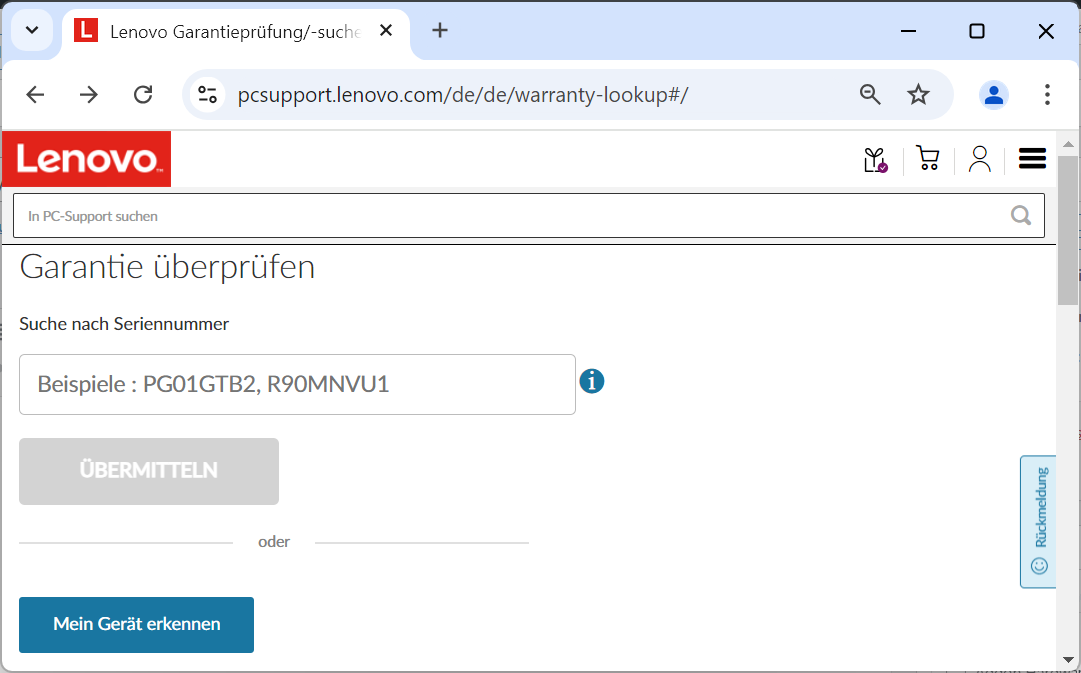
Task: Open the Rückmeldung feedback side tab
Action: pyautogui.click(x=1038, y=521)
